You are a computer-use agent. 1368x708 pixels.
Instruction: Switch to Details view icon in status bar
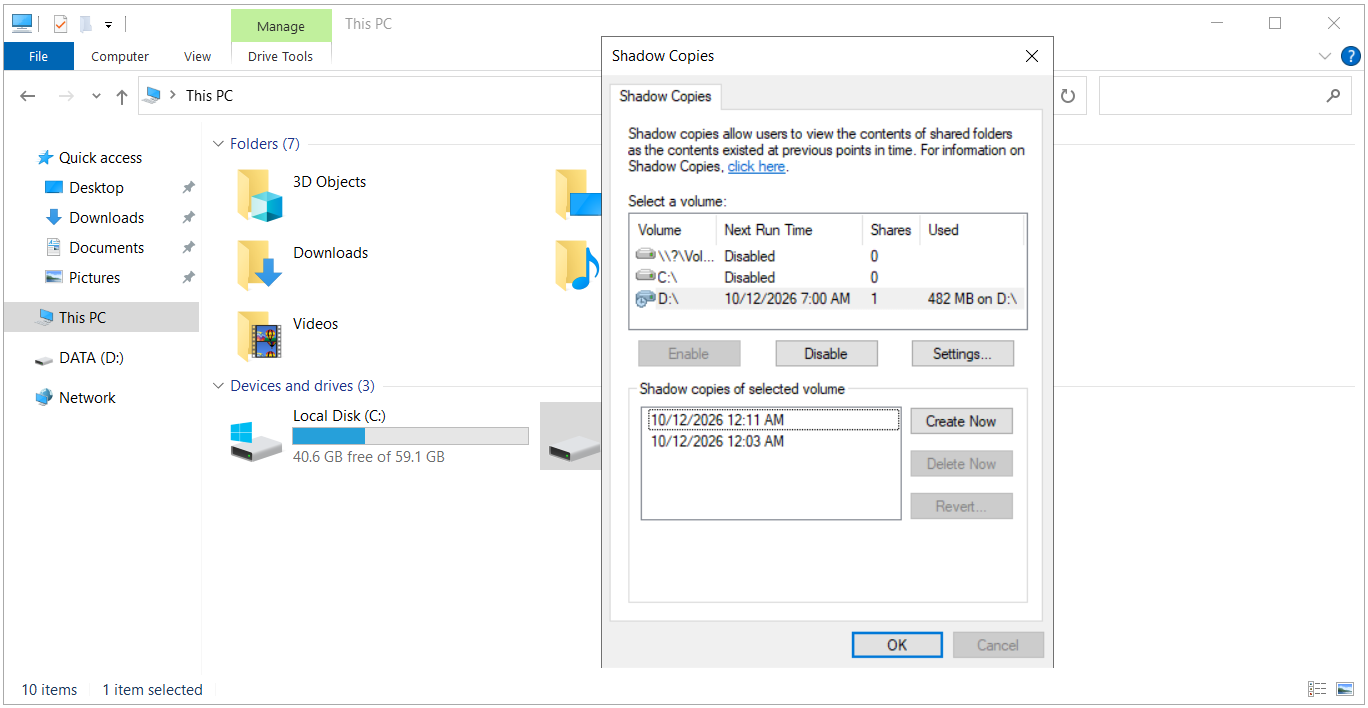(x=1318, y=689)
